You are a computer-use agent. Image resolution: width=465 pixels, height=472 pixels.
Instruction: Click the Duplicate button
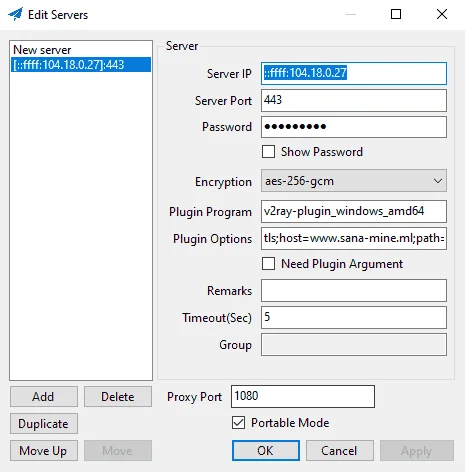pyautogui.click(x=44, y=423)
